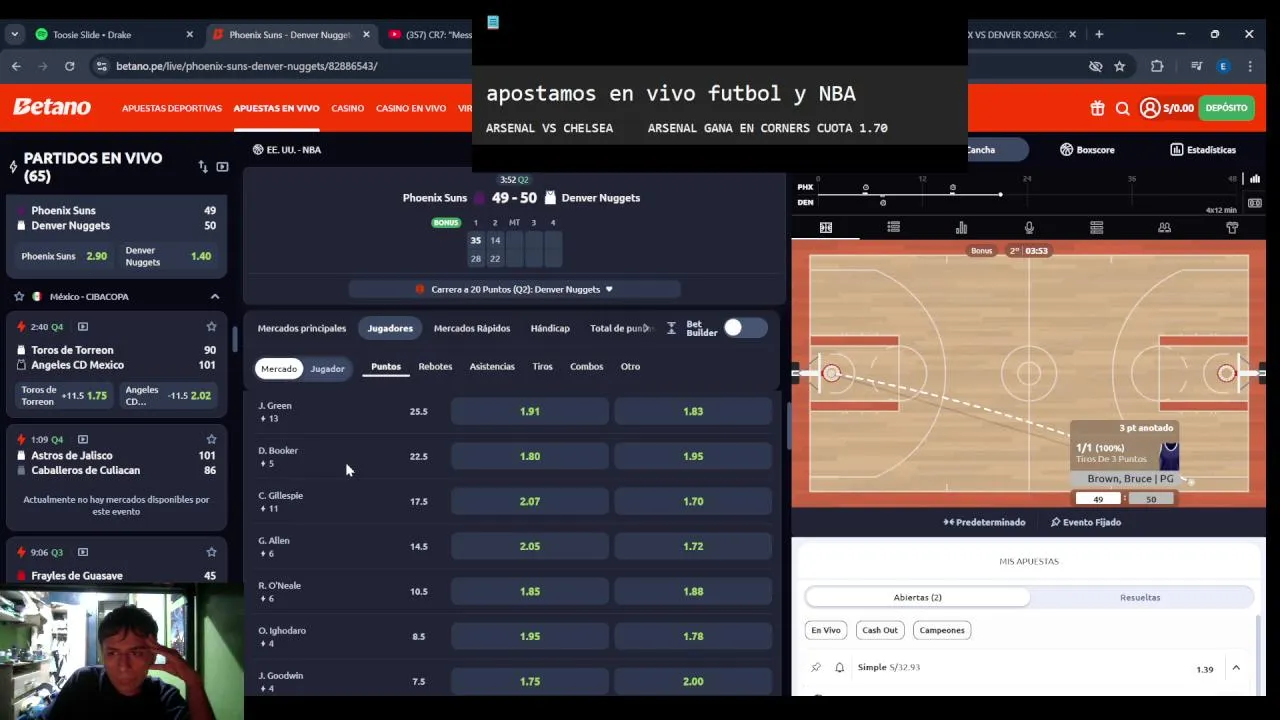The height and width of the screenshot is (720, 1280).
Task: Open the microphone commentary icon
Action: tap(1029, 228)
